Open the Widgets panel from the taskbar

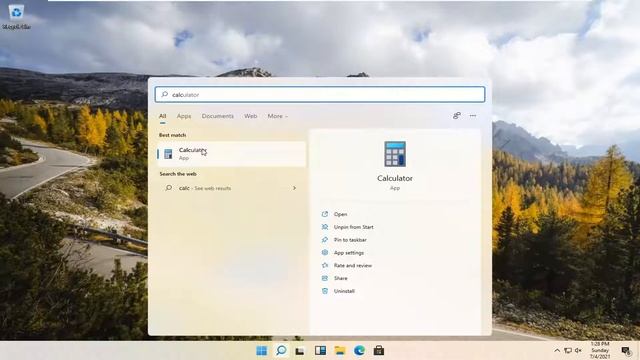[320, 351]
